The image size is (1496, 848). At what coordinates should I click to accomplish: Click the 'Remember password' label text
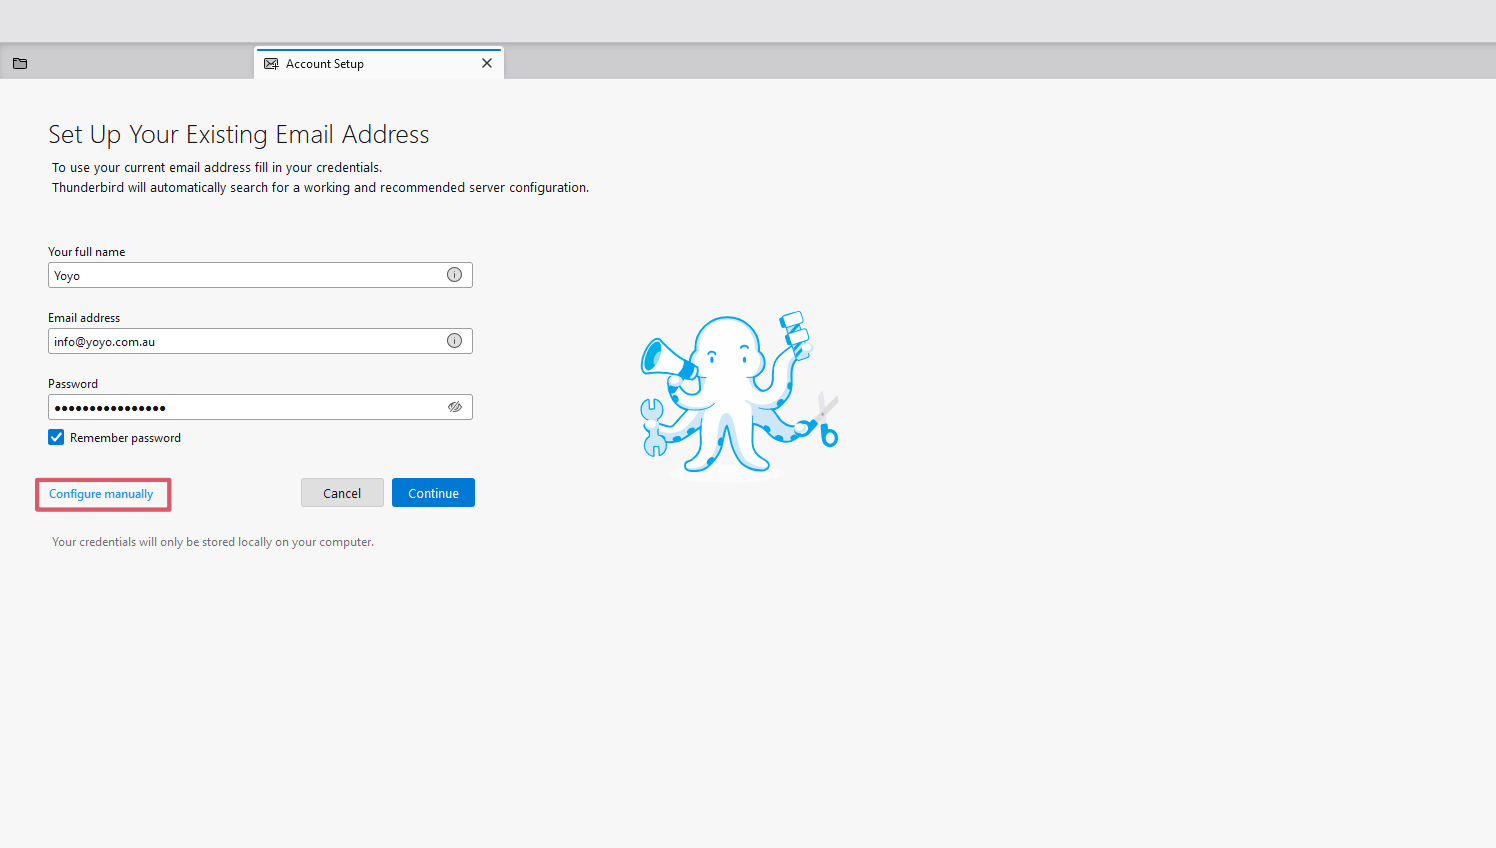[x=125, y=438]
